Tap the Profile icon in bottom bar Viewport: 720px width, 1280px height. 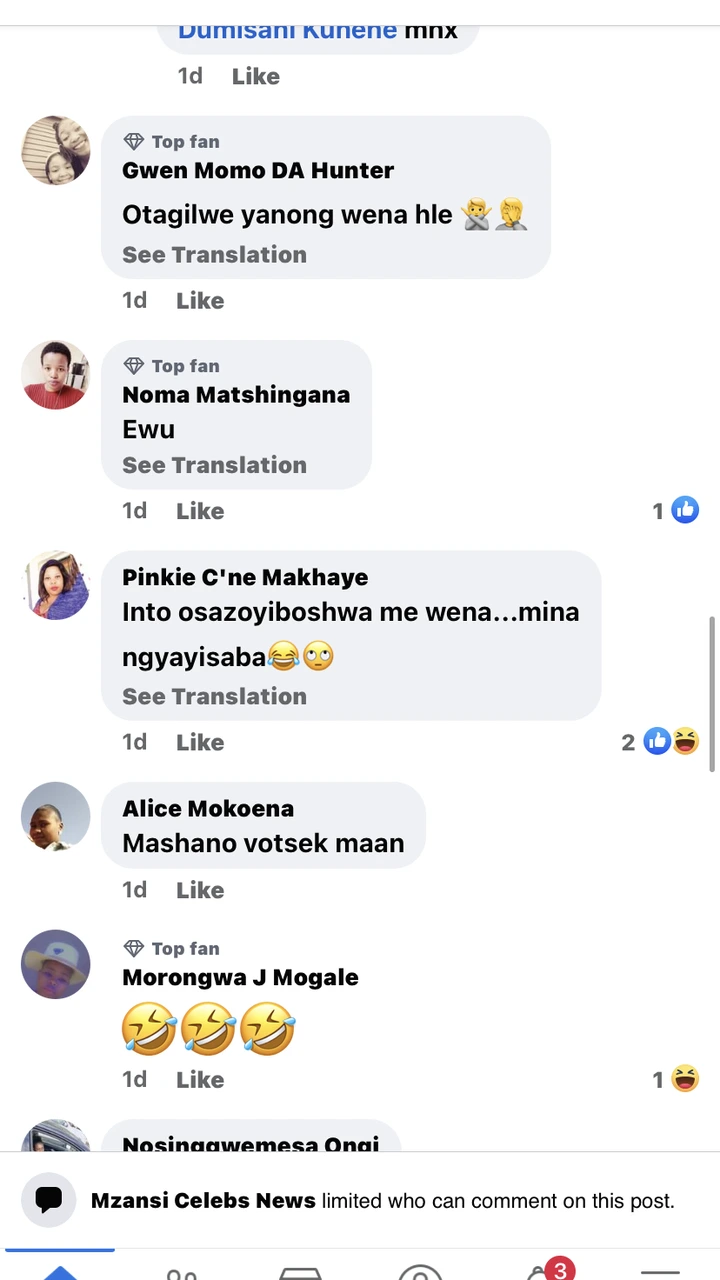[x=420, y=1272]
